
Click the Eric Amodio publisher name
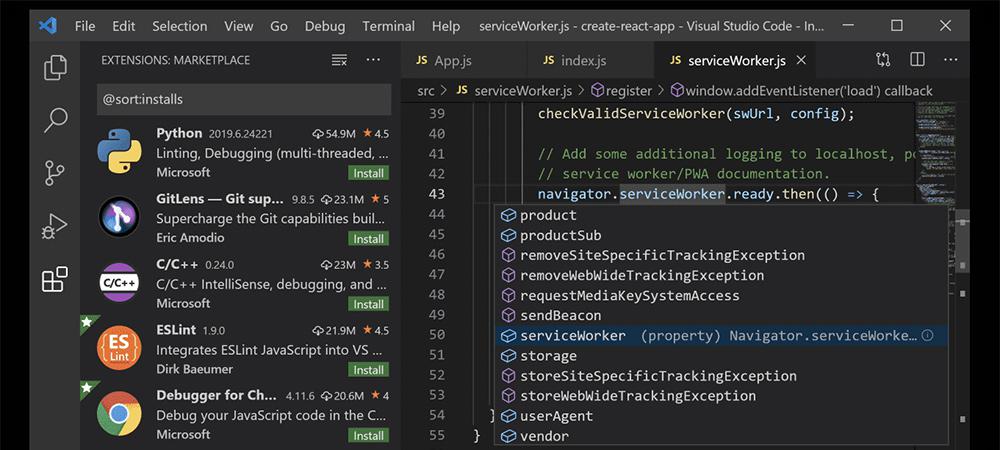point(190,238)
